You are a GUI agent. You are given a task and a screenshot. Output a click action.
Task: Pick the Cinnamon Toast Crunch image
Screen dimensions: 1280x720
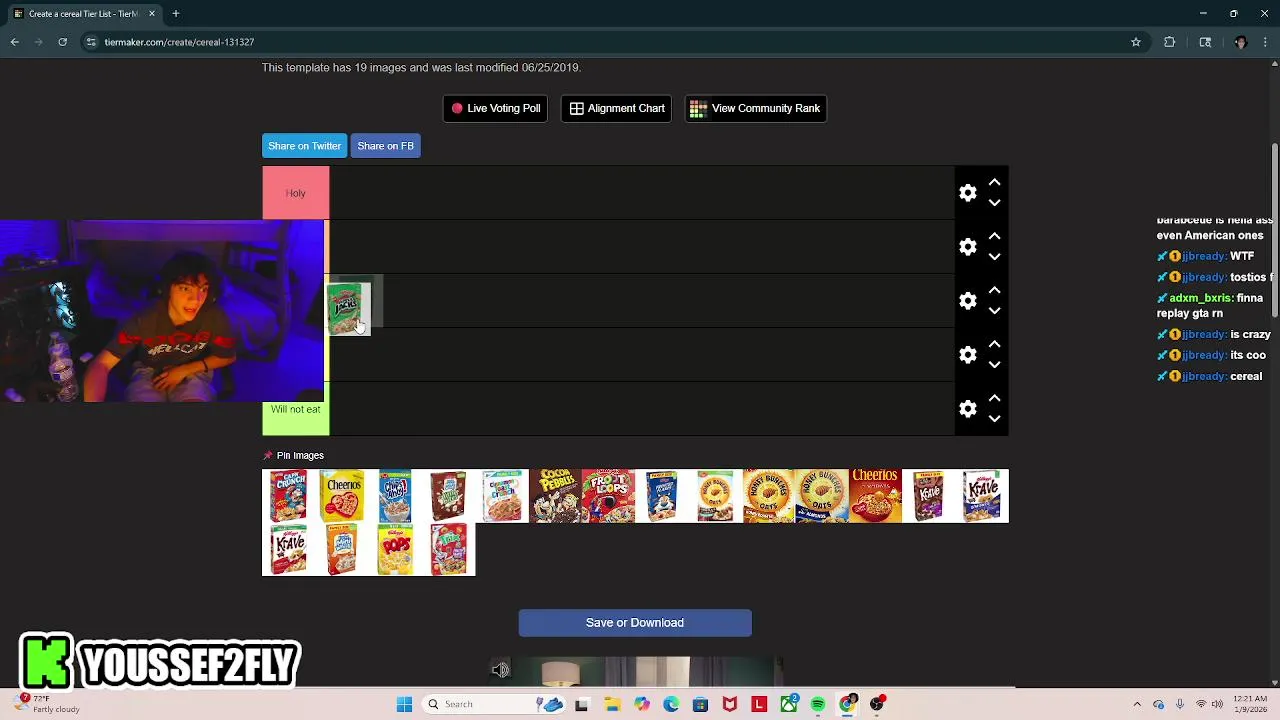click(502, 496)
